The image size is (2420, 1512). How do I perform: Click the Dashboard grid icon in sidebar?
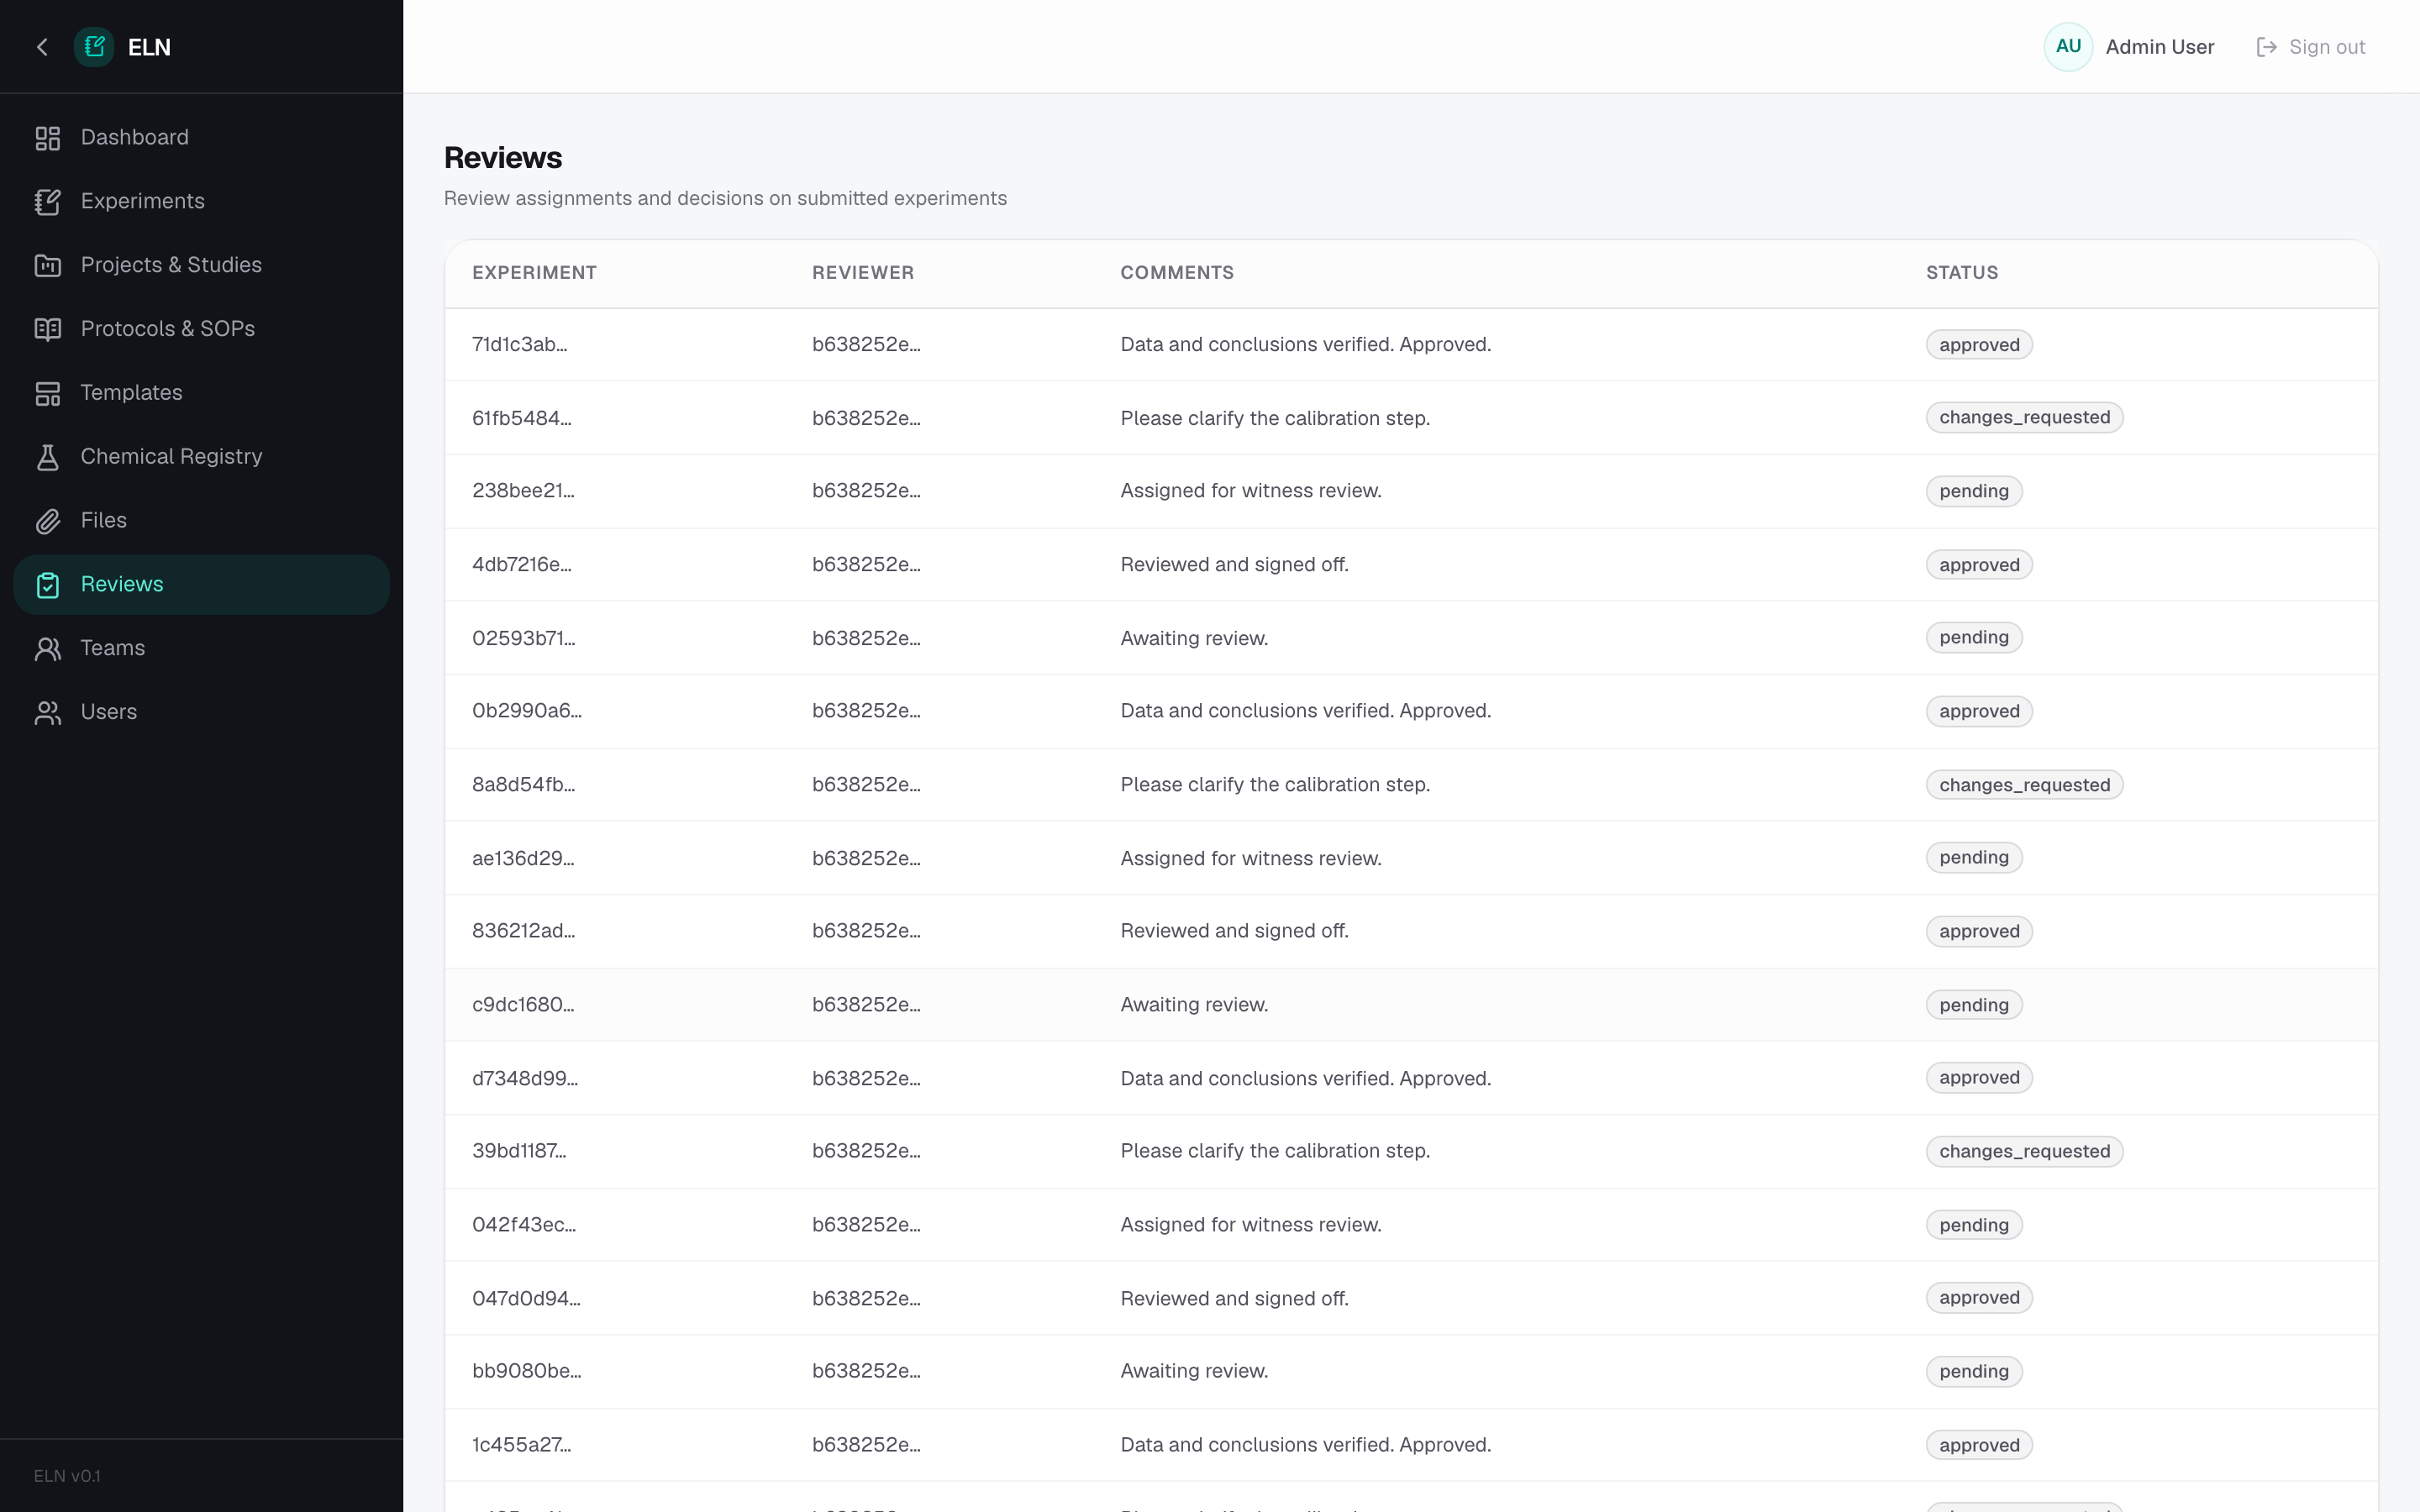pyautogui.click(x=48, y=138)
